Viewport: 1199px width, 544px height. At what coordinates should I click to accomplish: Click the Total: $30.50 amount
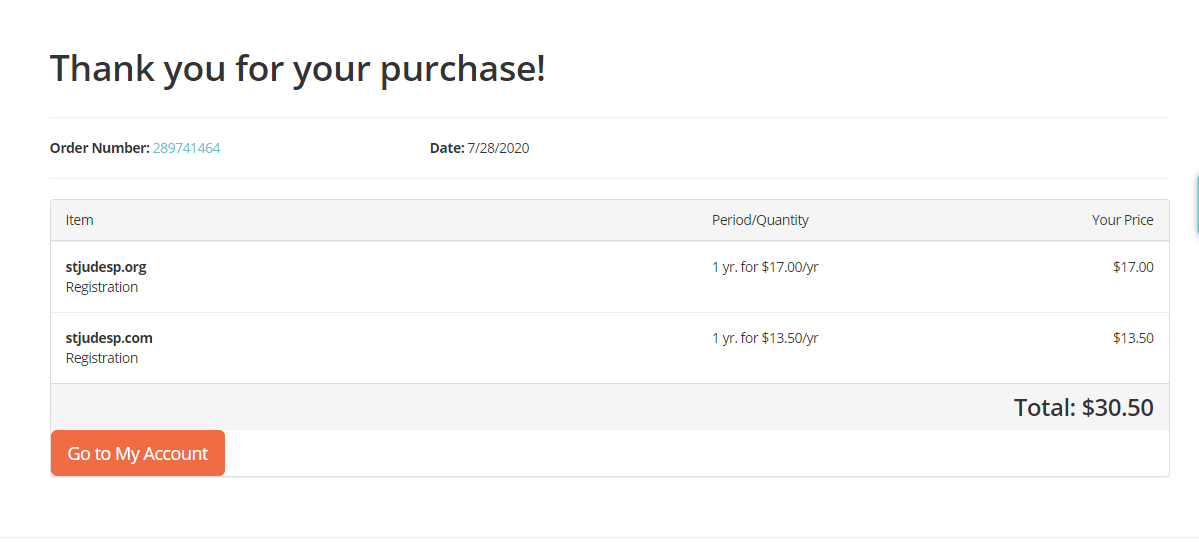tap(1083, 407)
